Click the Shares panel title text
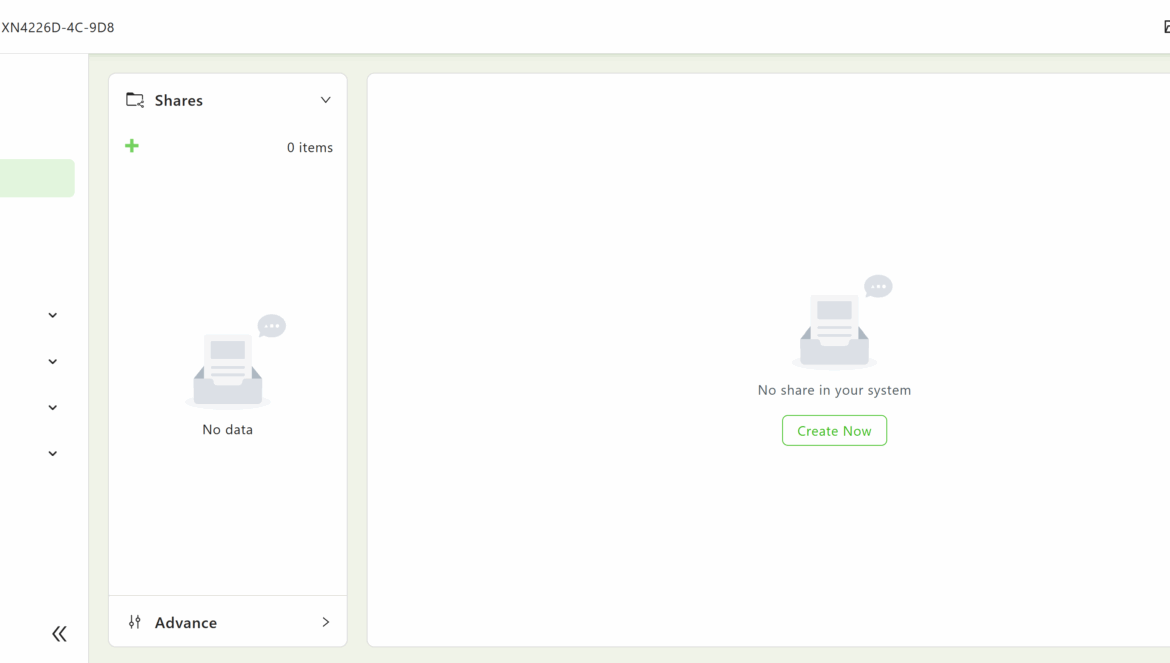Screen dimensions: 1170x663 (x=179, y=100)
